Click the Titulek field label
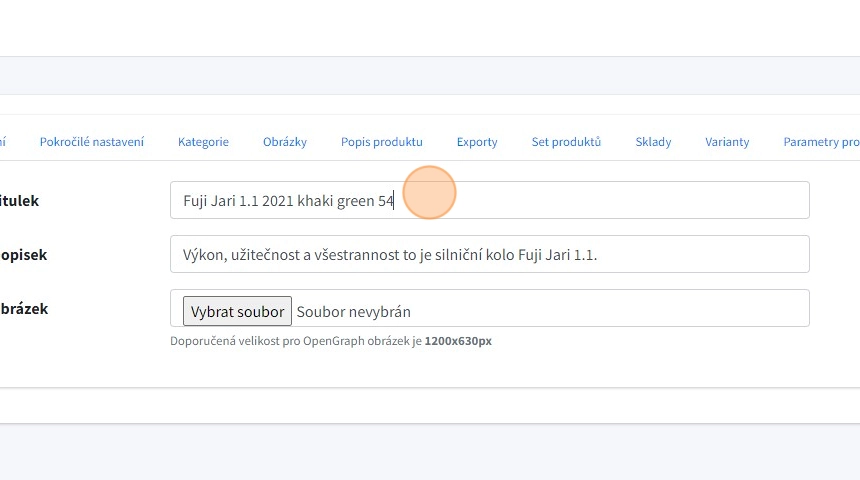860x480 pixels. [20, 201]
